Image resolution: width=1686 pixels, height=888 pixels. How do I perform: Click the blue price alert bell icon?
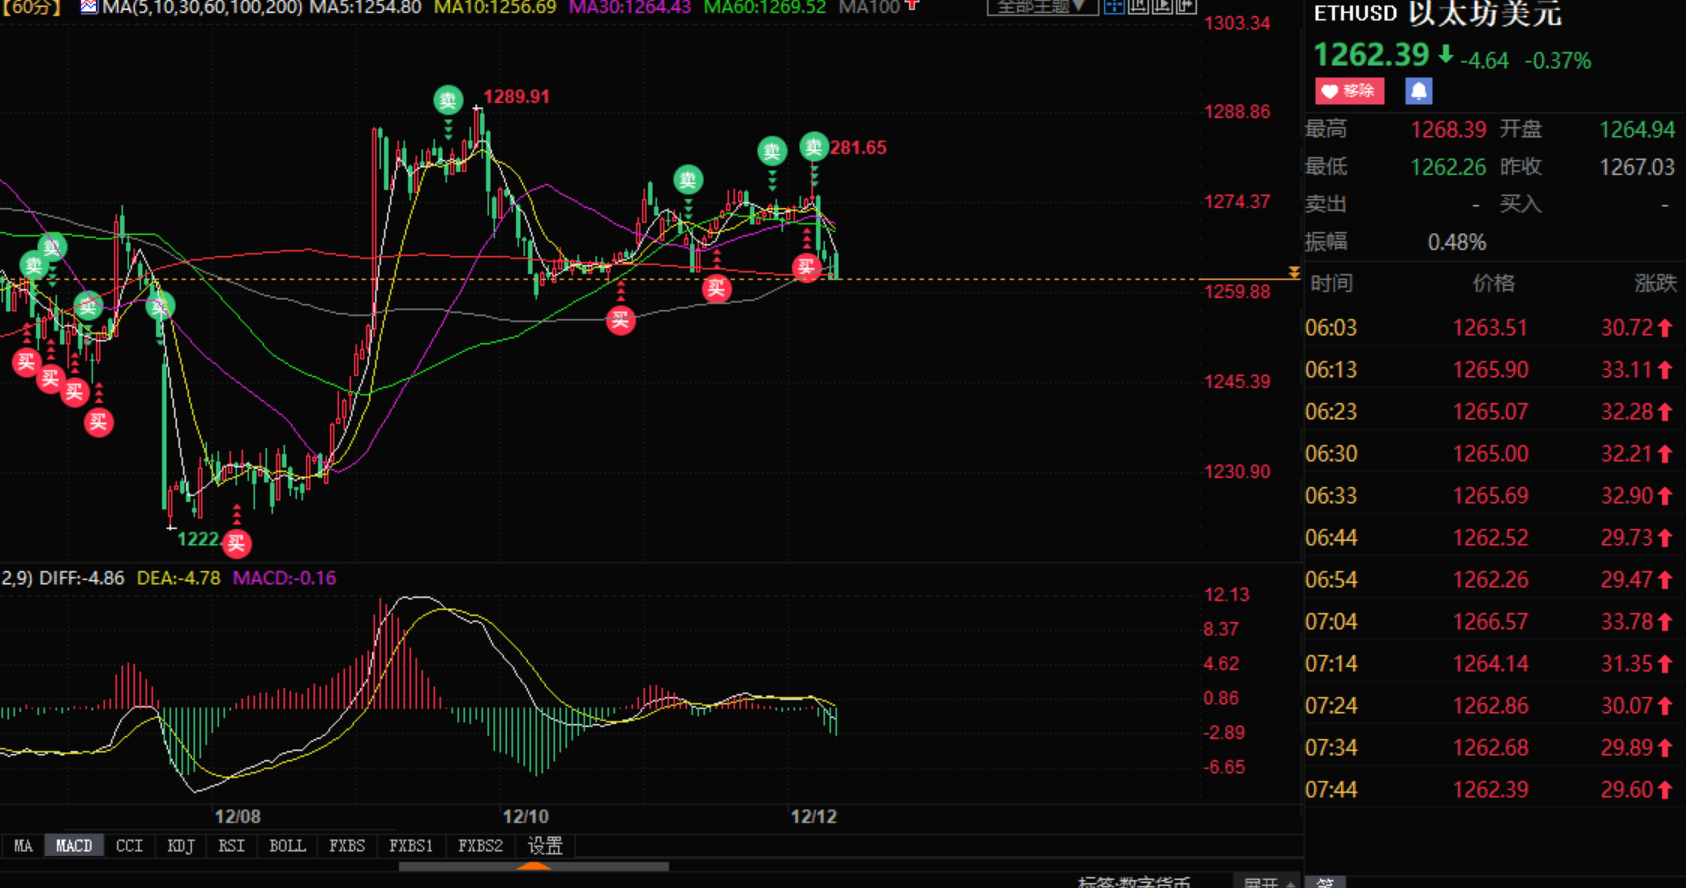tap(1418, 91)
